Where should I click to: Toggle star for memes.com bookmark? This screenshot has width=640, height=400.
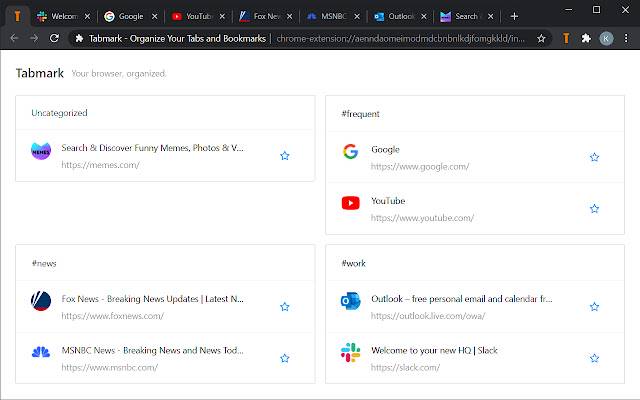coord(285,156)
